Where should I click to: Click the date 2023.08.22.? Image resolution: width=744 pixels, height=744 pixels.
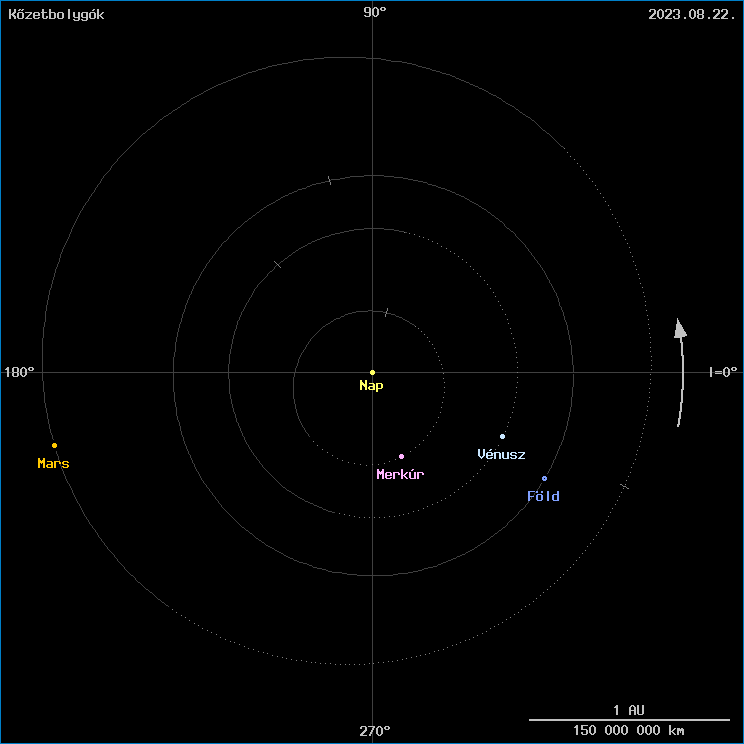pos(692,14)
